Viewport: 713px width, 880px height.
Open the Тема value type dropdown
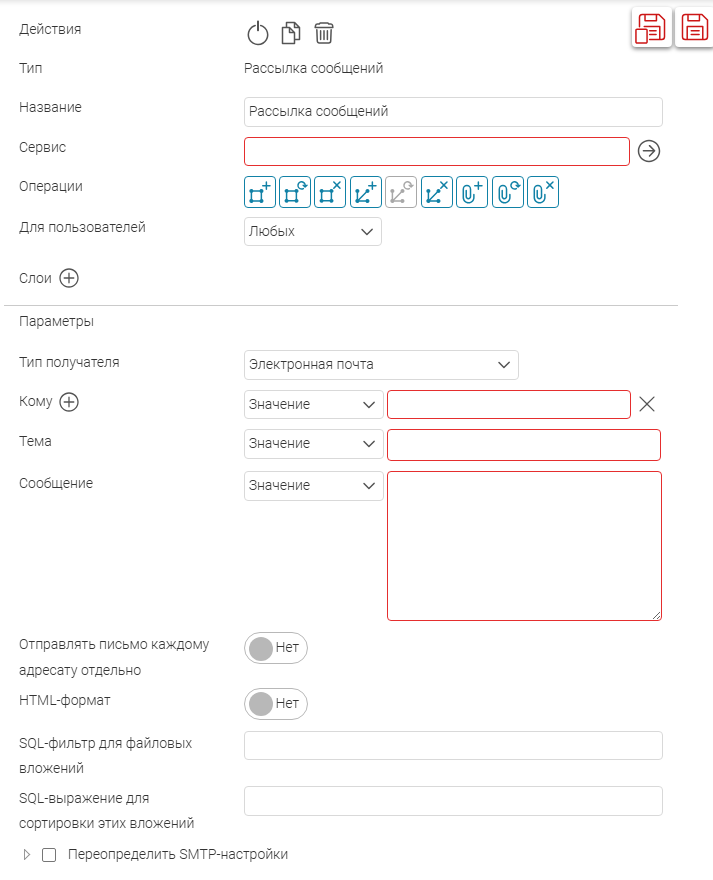click(x=313, y=443)
